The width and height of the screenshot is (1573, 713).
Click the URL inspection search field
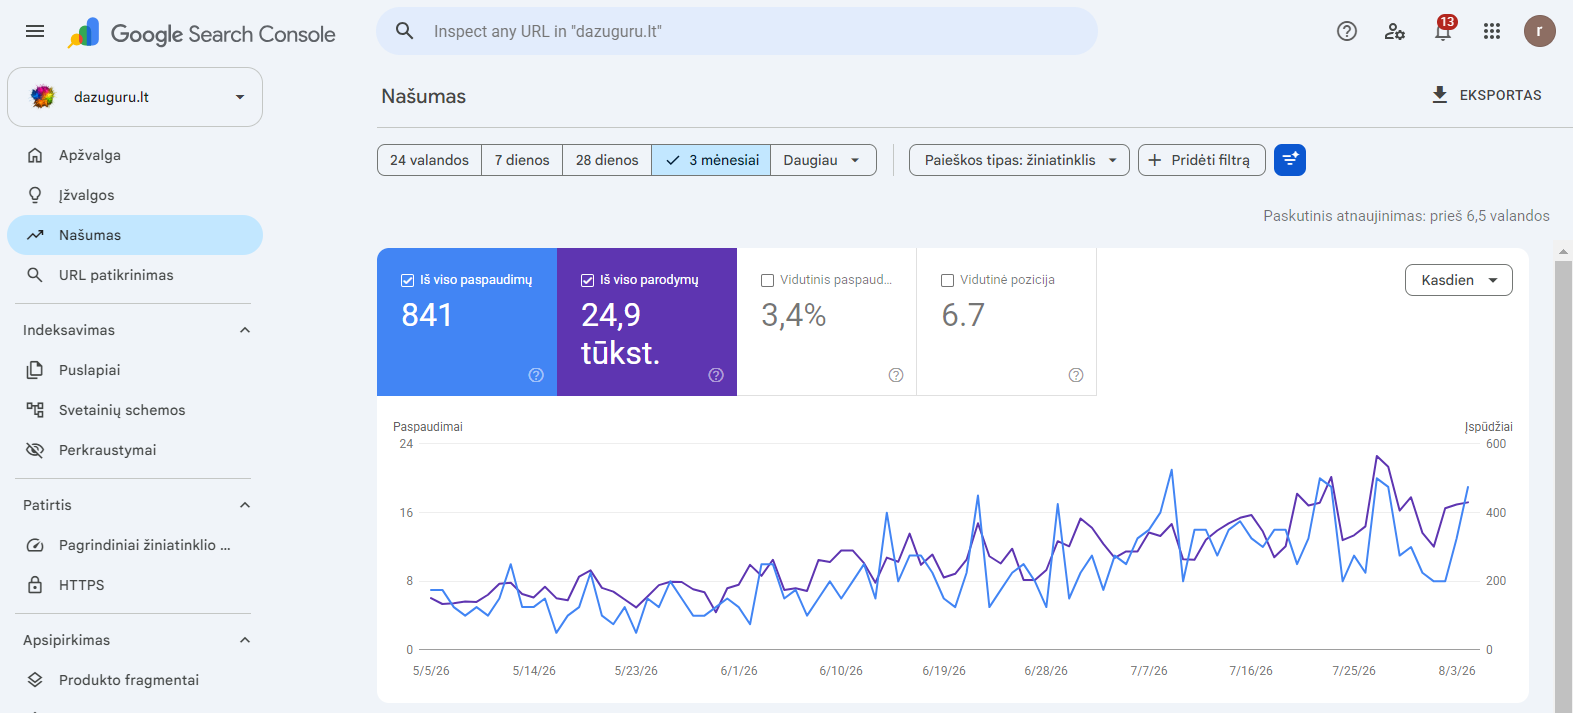pyautogui.click(x=737, y=31)
